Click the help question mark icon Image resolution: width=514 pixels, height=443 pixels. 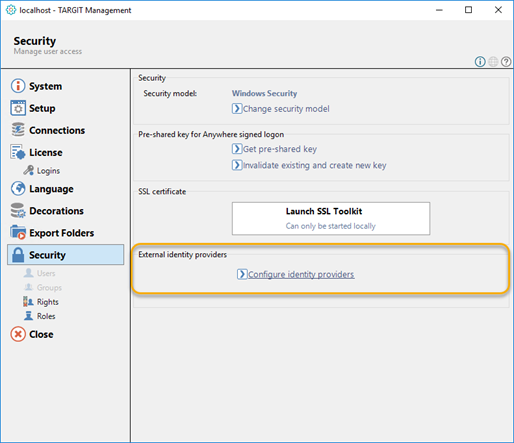point(506,62)
